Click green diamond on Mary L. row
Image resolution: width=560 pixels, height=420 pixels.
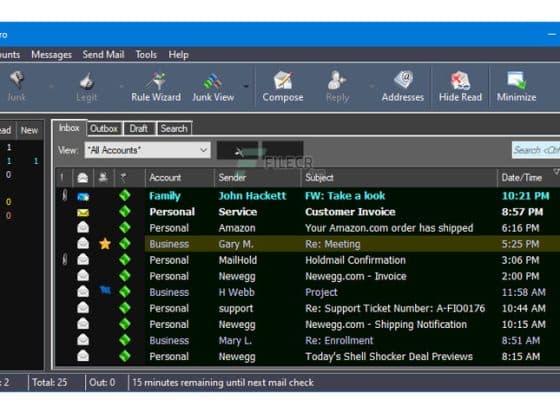(x=125, y=340)
